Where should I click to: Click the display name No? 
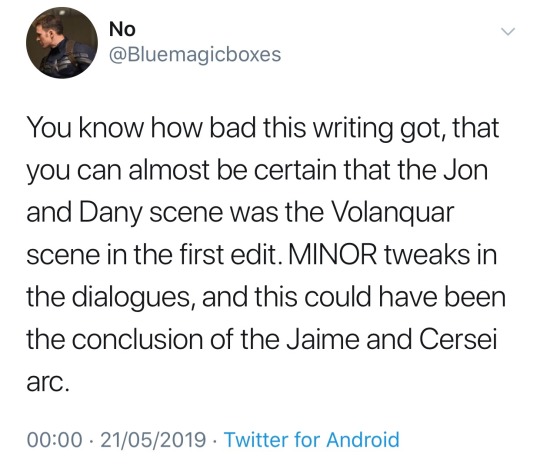point(122,29)
